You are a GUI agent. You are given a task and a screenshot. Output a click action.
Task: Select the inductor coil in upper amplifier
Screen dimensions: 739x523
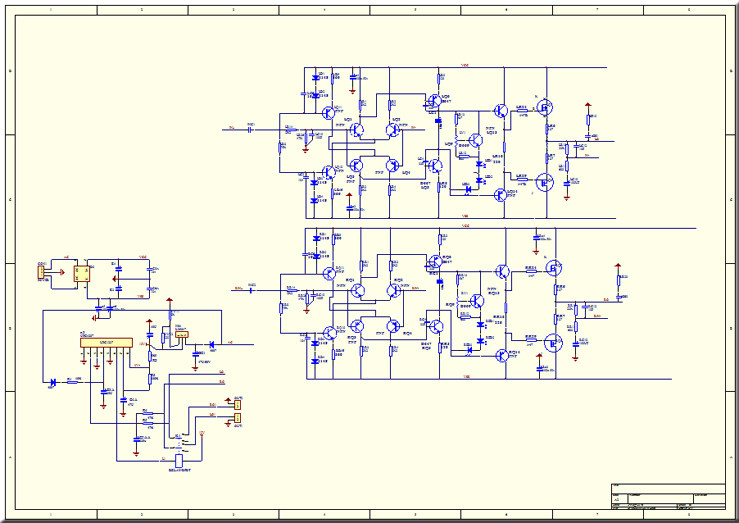coord(456,142)
